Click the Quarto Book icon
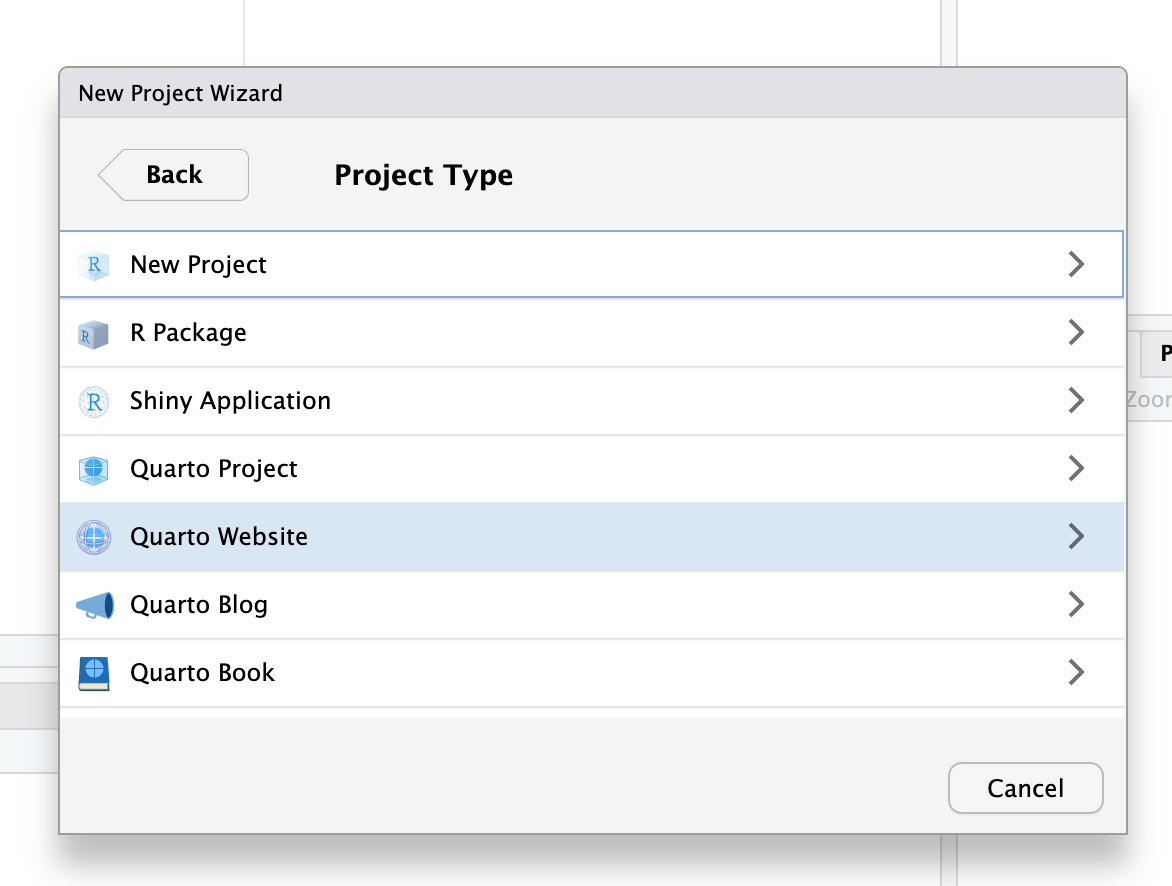Viewport: 1172px width, 886px height. tap(93, 674)
